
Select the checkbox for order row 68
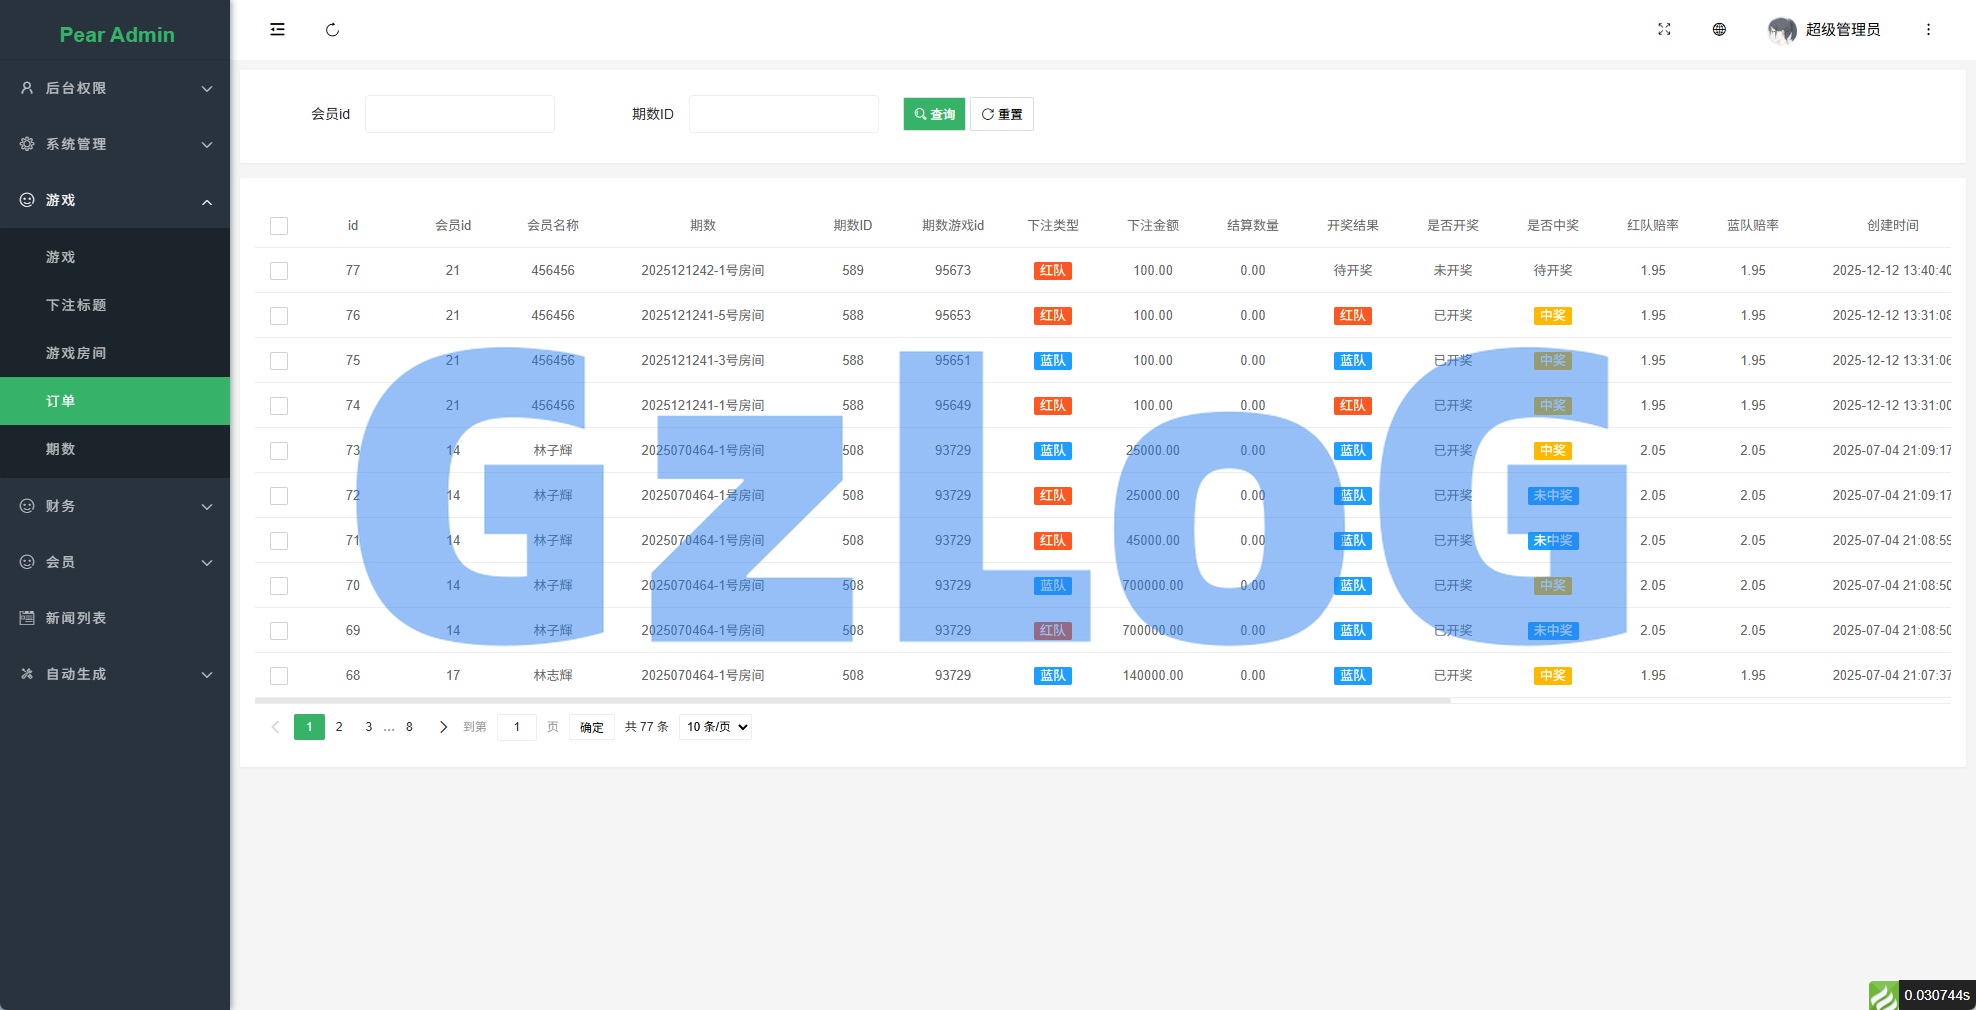[279, 676]
